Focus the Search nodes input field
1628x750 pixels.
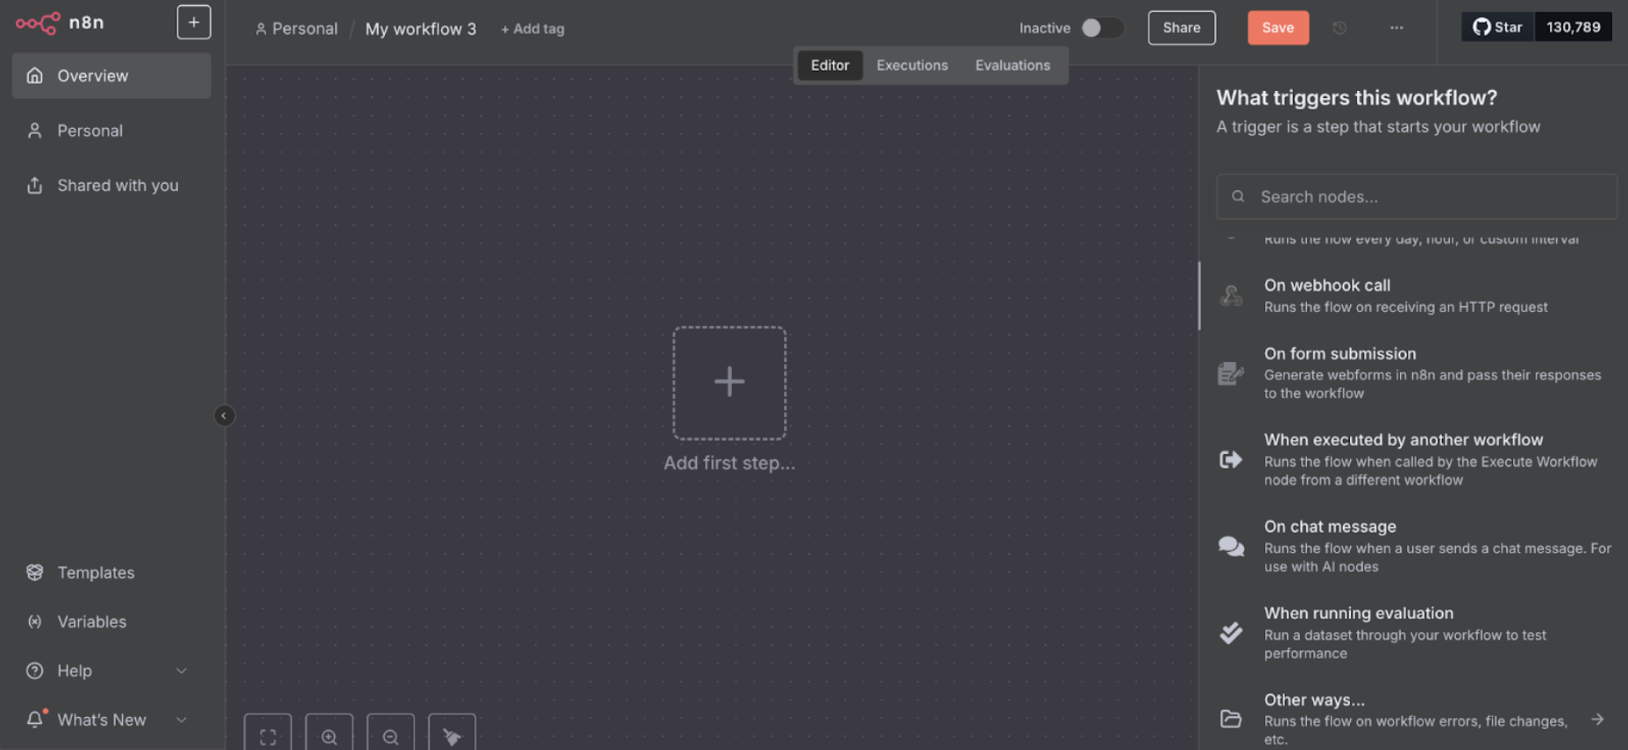1416,197
